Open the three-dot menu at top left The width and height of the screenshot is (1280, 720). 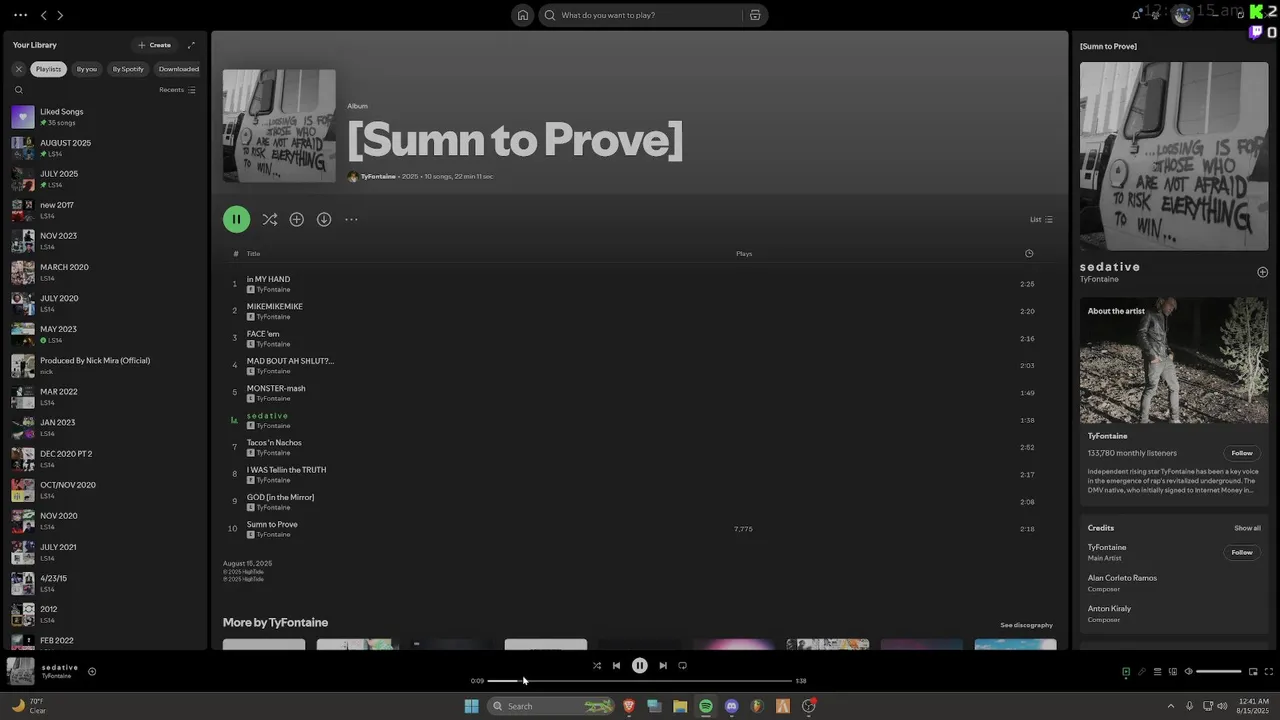20,15
